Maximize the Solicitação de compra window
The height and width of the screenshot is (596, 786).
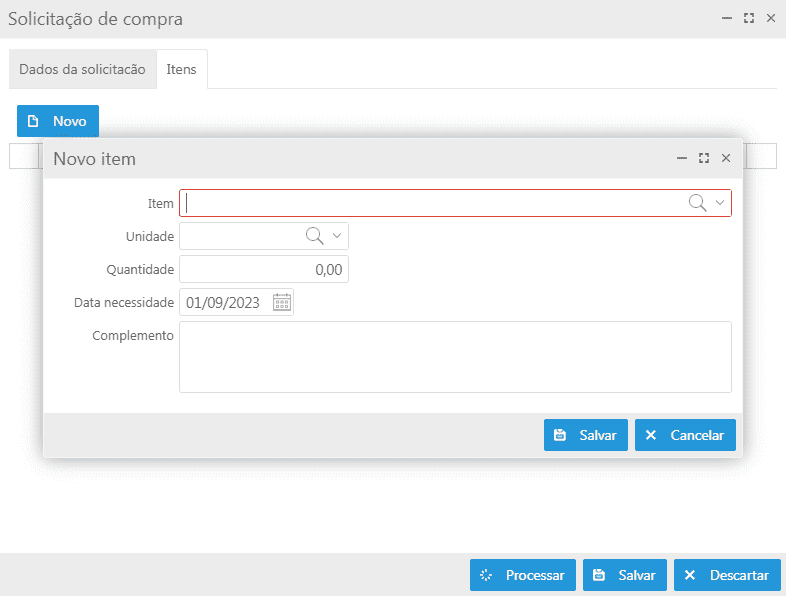(x=749, y=19)
